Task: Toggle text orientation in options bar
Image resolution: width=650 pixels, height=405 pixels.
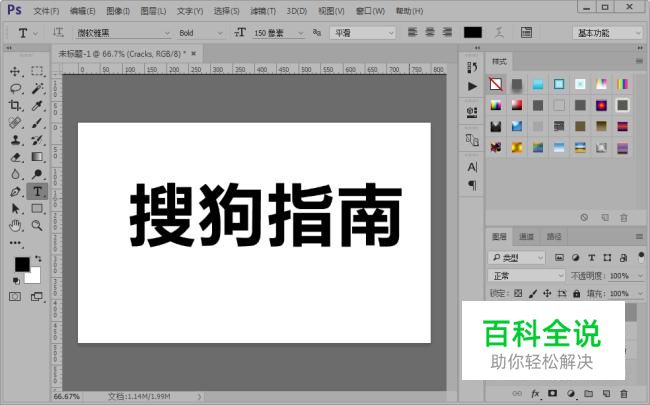Action: 58,32
